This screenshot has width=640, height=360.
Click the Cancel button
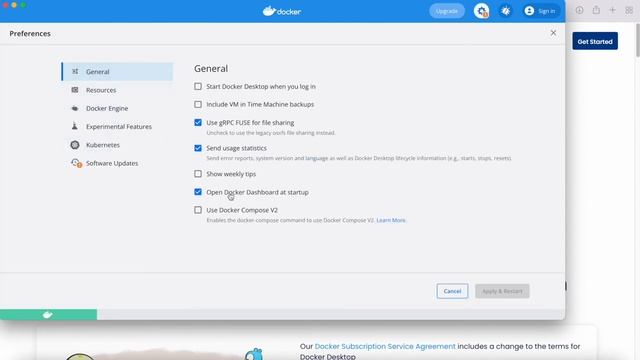tap(452, 291)
